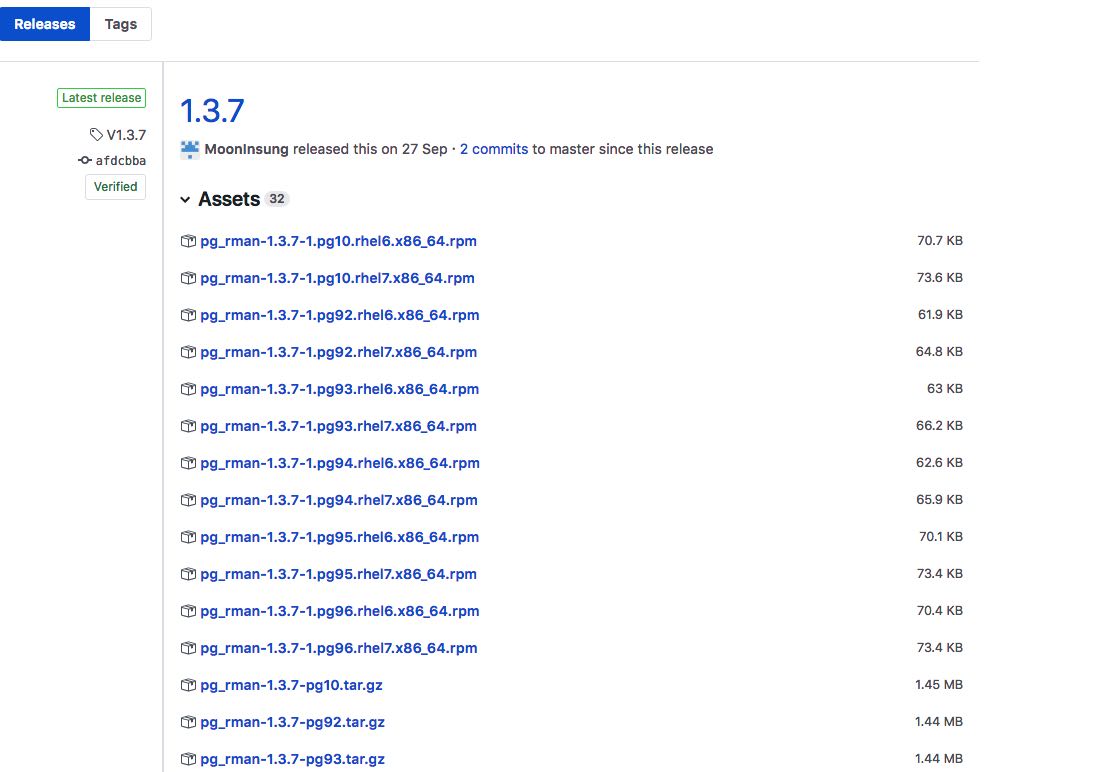1094x772 pixels.
Task: Click package icon for pg92.rhel7 rpm
Action: 188,352
